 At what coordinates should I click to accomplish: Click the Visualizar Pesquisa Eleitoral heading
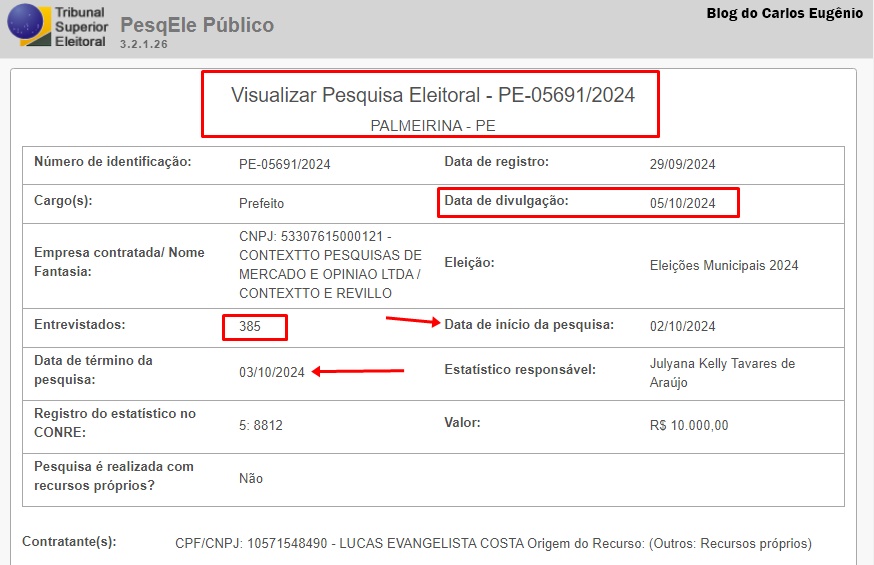[433, 95]
